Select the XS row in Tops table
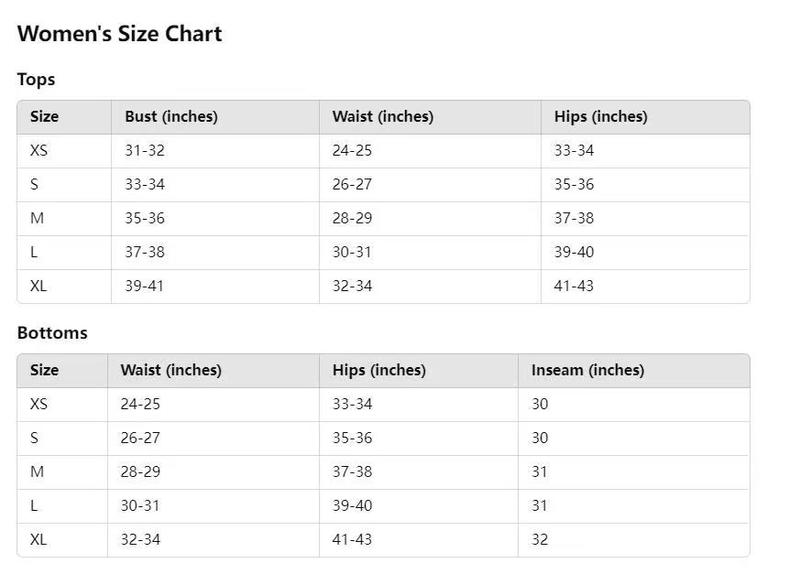The image size is (800, 574). point(384,151)
